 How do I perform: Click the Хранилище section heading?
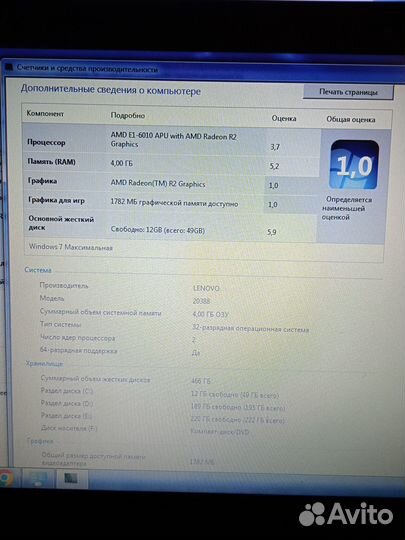pyautogui.click(x=44, y=363)
